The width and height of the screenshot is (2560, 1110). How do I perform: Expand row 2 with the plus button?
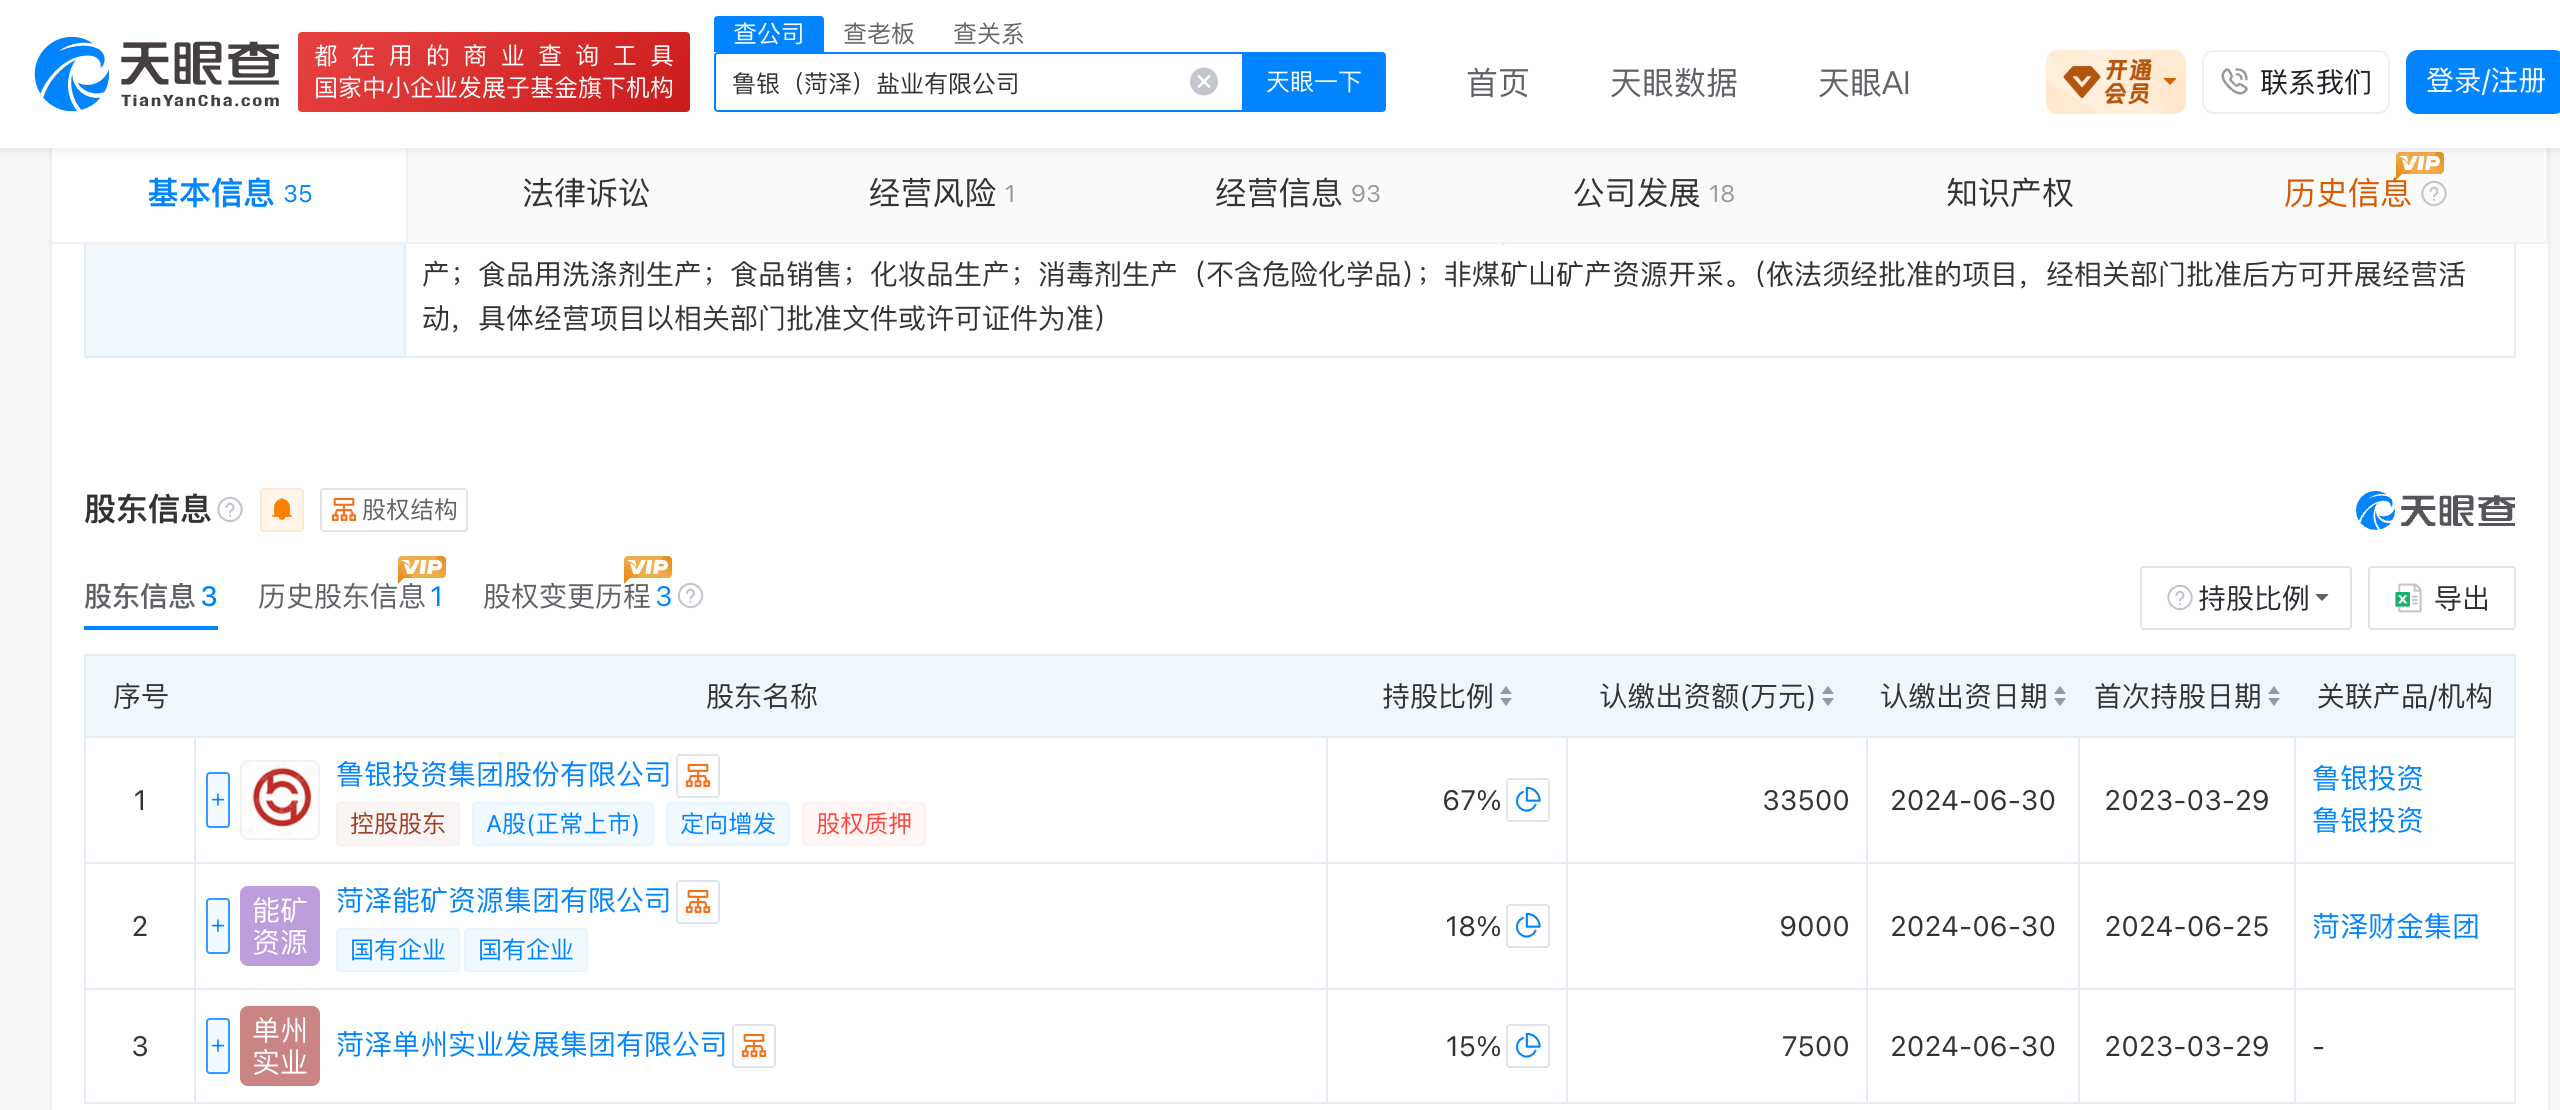click(218, 926)
